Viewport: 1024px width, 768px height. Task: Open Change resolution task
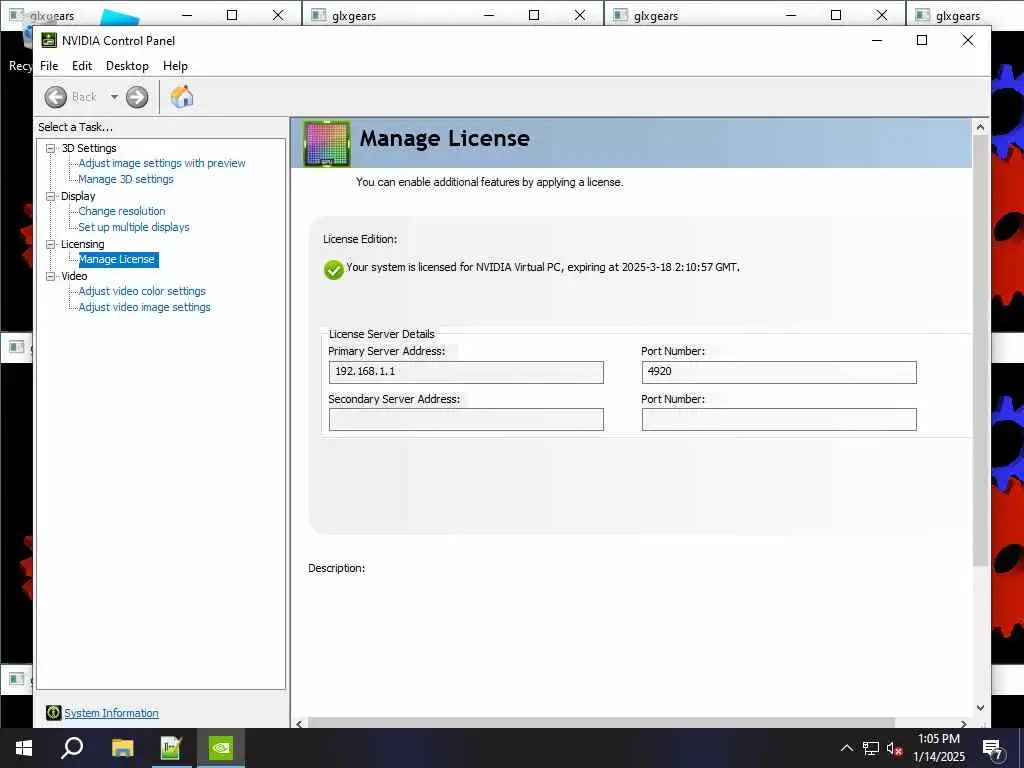point(122,211)
